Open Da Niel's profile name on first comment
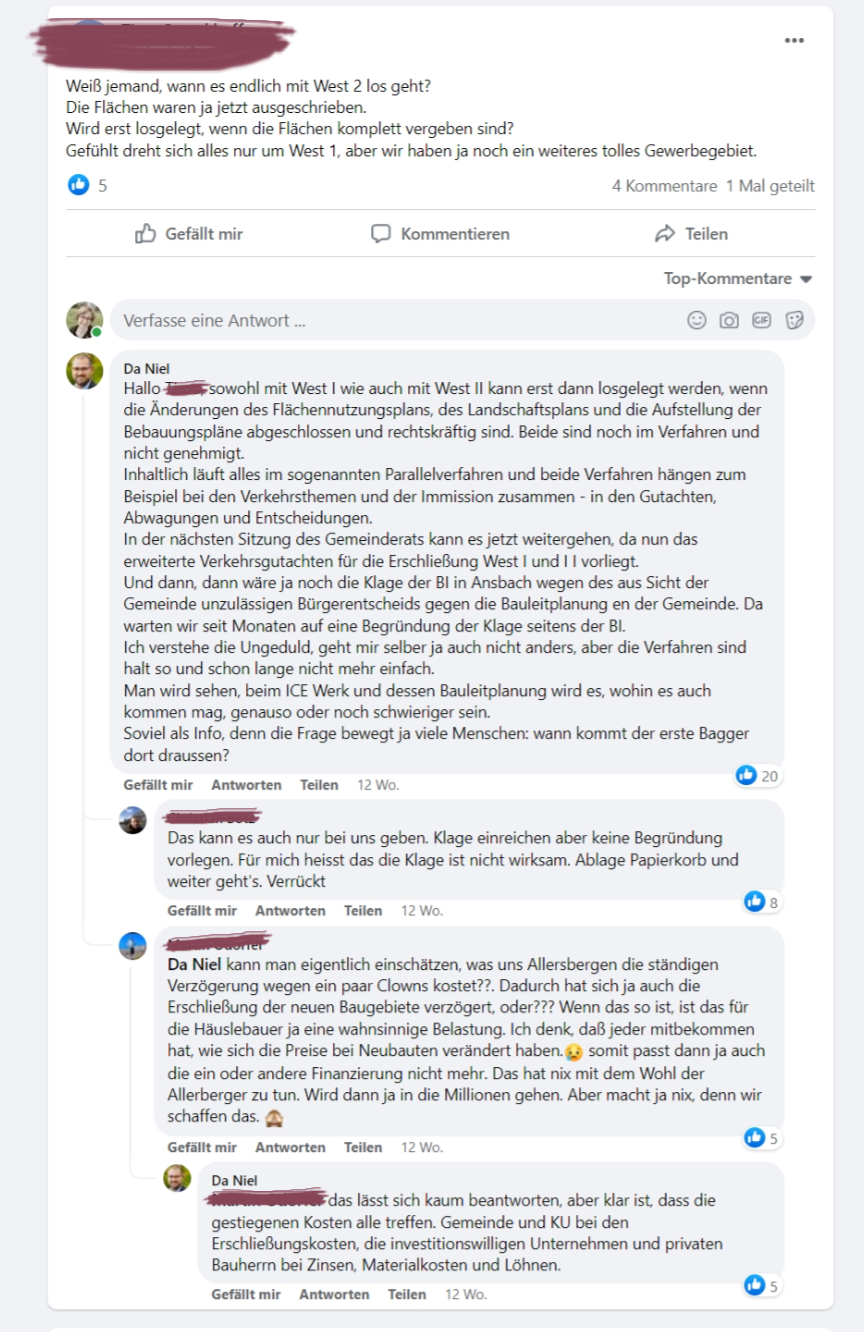Viewport: 864px width, 1332px height. point(146,369)
